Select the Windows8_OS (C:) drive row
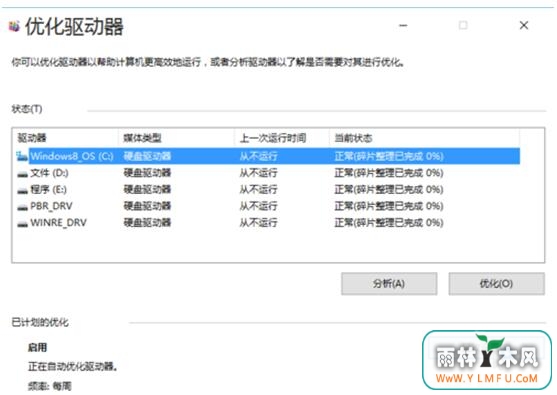557x395 pixels. point(268,156)
